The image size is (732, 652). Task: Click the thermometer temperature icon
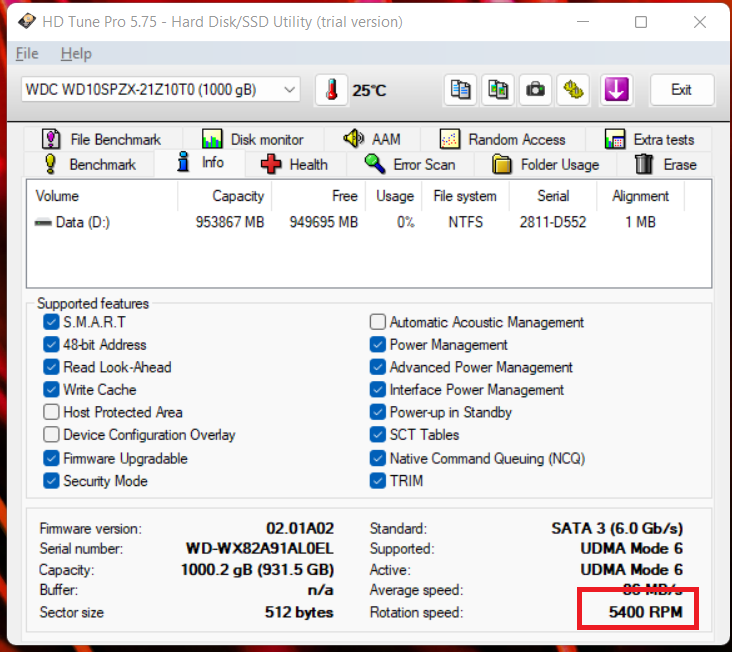[331, 90]
